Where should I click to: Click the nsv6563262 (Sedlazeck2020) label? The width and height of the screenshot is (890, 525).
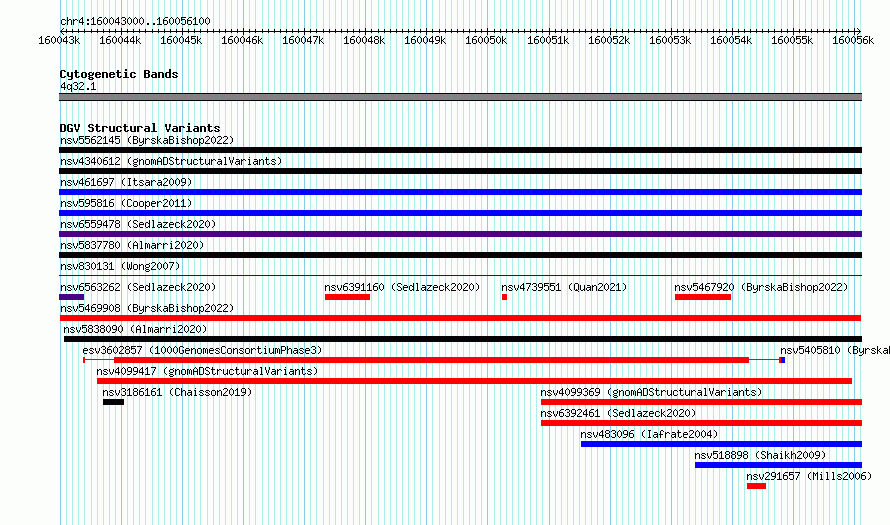point(138,287)
